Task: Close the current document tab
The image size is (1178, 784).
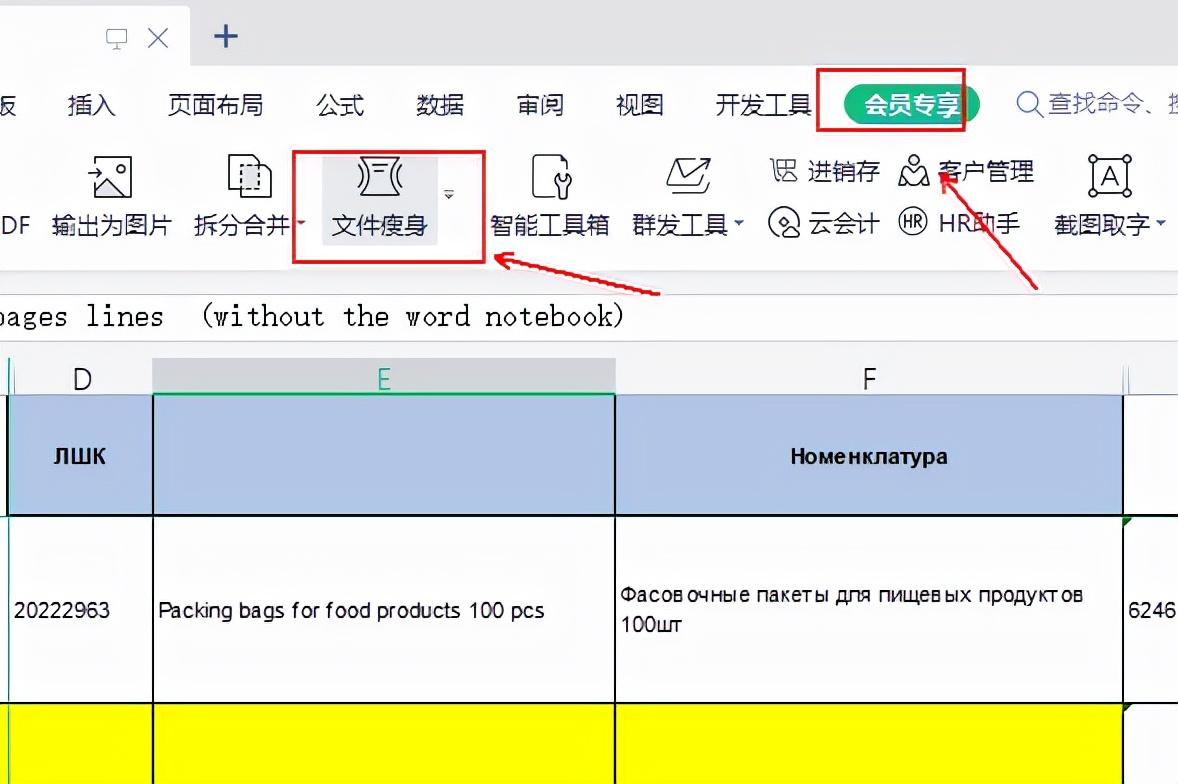Action: pyautogui.click(x=158, y=38)
